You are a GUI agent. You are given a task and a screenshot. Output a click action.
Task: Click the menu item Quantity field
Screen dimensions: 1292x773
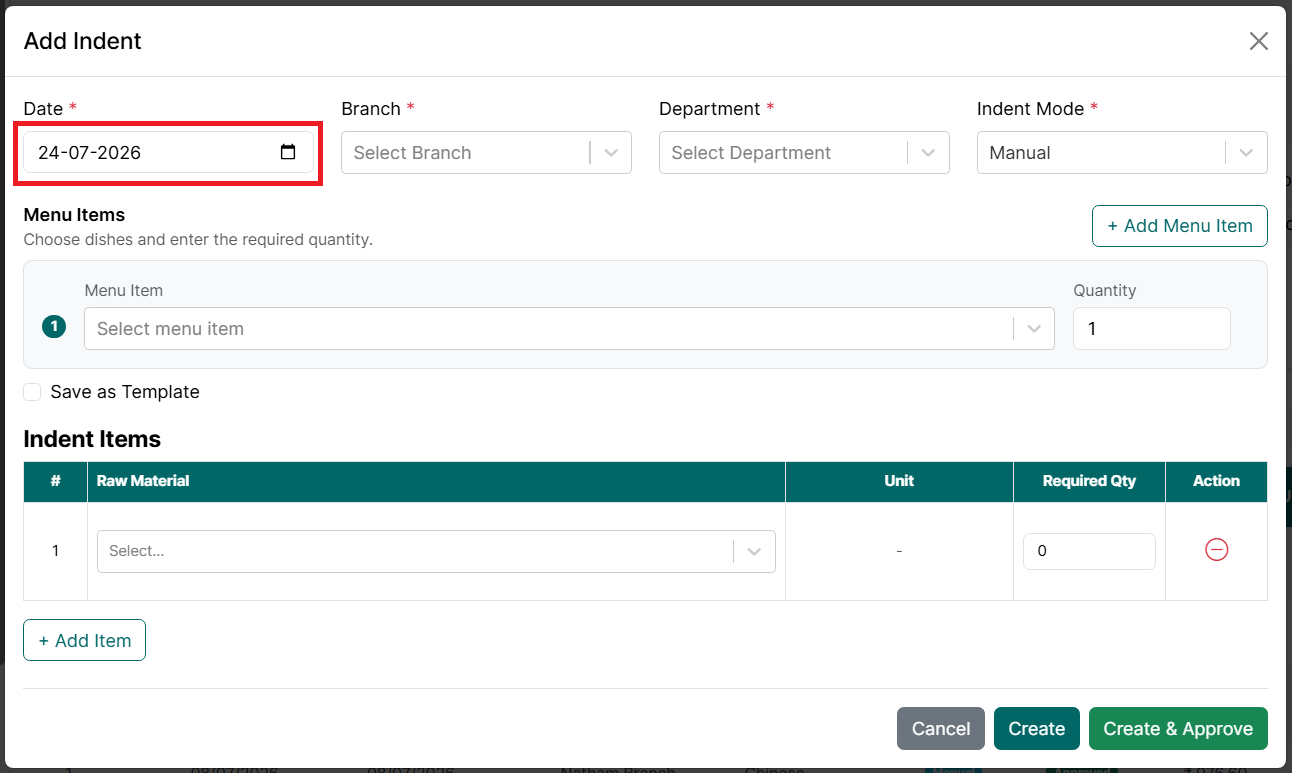click(x=1152, y=329)
